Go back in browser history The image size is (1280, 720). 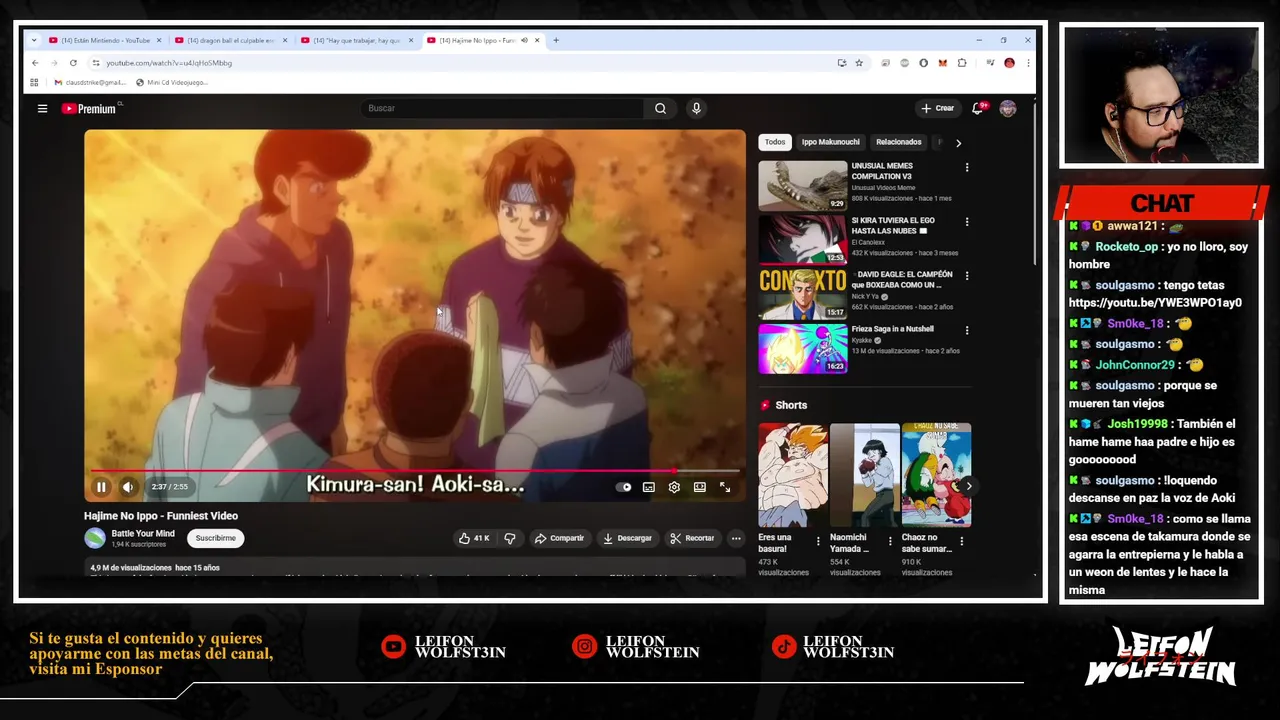(x=34, y=62)
